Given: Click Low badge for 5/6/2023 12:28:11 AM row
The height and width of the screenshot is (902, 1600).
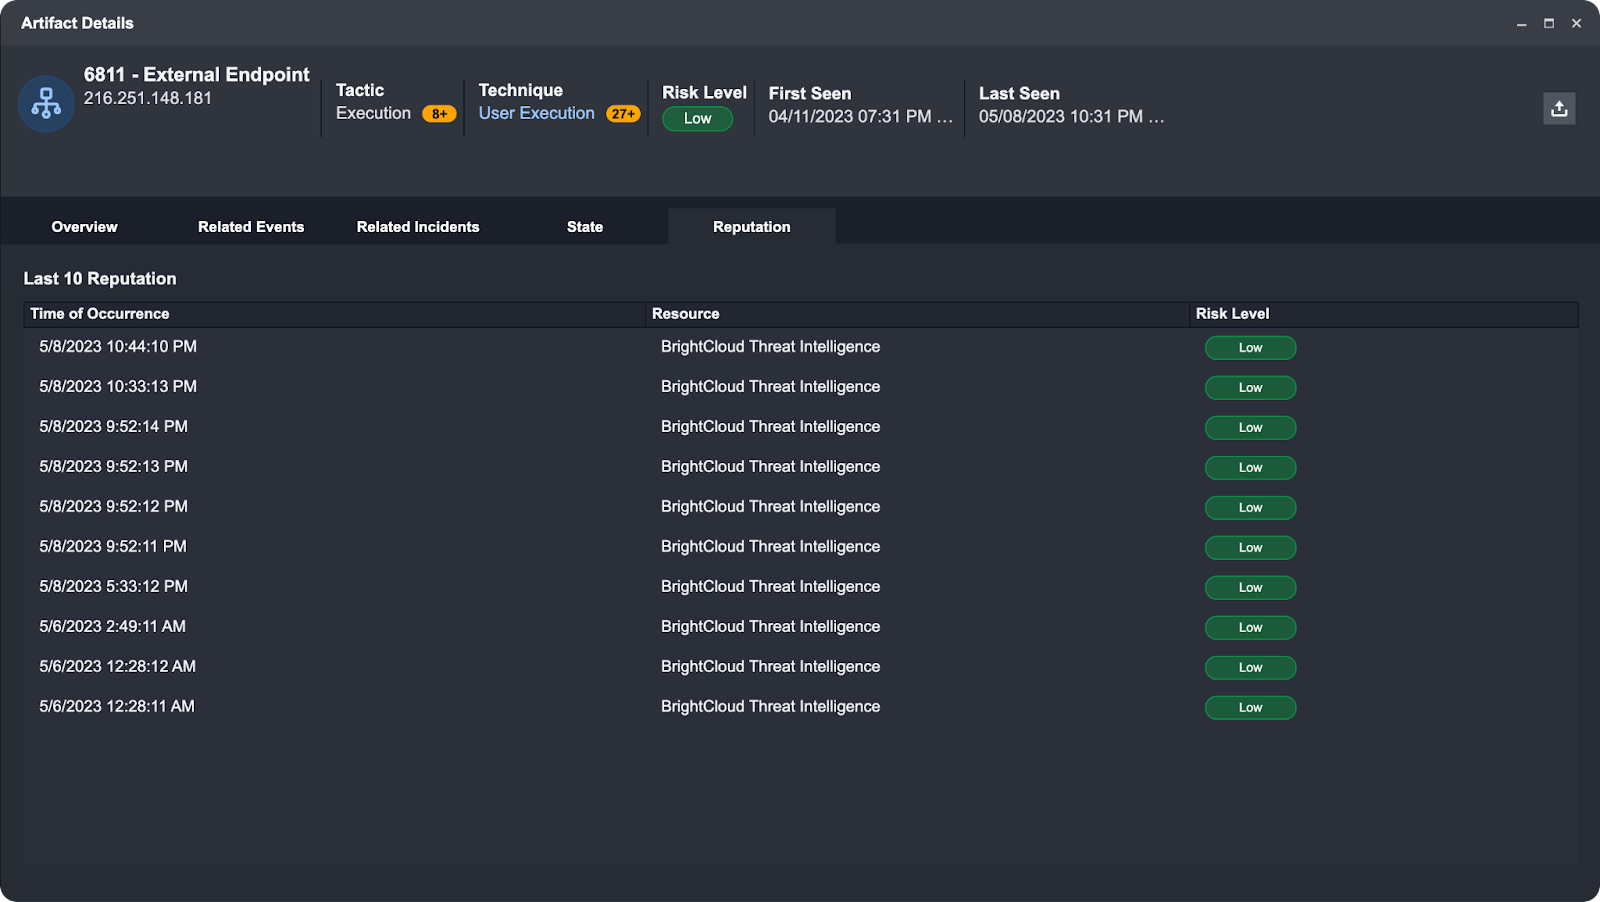Looking at the screenshot, I should coord(1250,708).
